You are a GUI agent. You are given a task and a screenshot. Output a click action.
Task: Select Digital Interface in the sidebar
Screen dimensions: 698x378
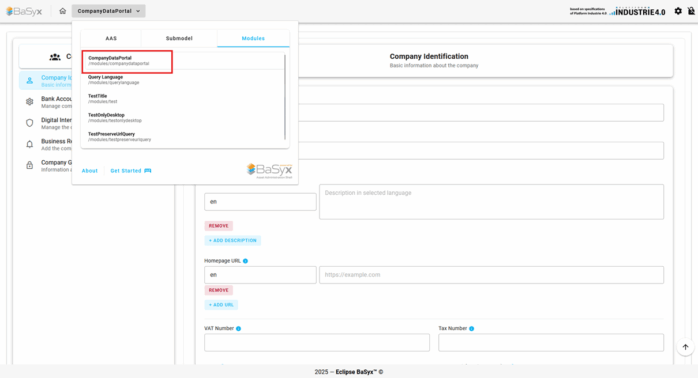[x=46, y=123]
